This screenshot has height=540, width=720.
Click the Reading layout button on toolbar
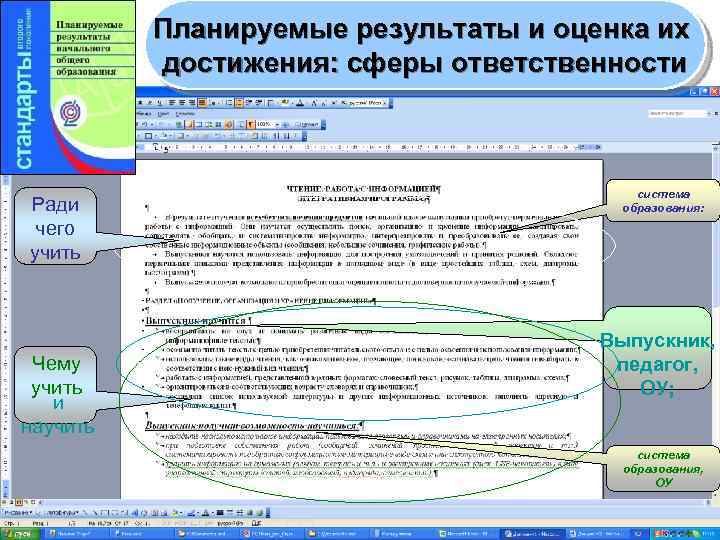(306, 124)
